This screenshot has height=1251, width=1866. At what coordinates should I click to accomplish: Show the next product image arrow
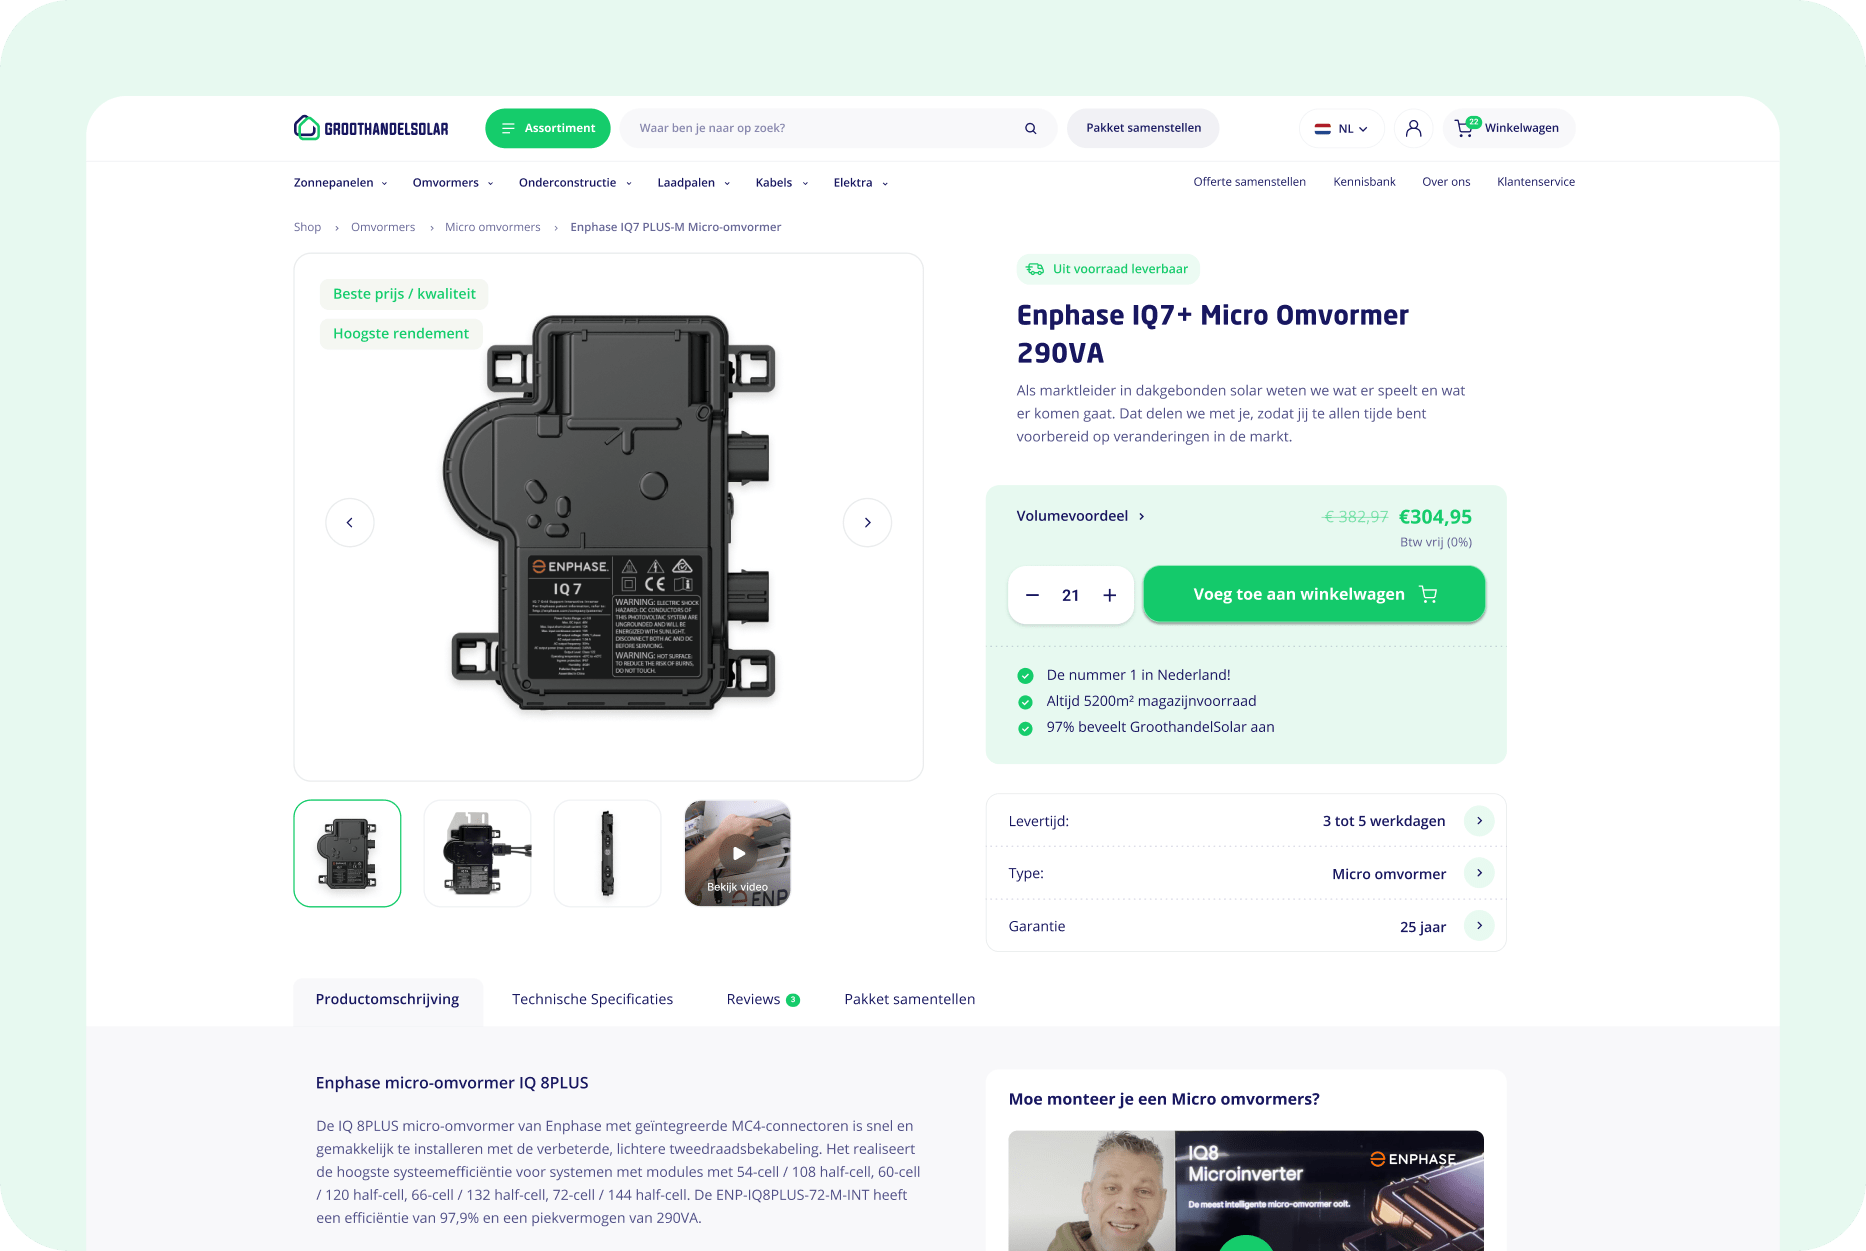tap(867, 522)
